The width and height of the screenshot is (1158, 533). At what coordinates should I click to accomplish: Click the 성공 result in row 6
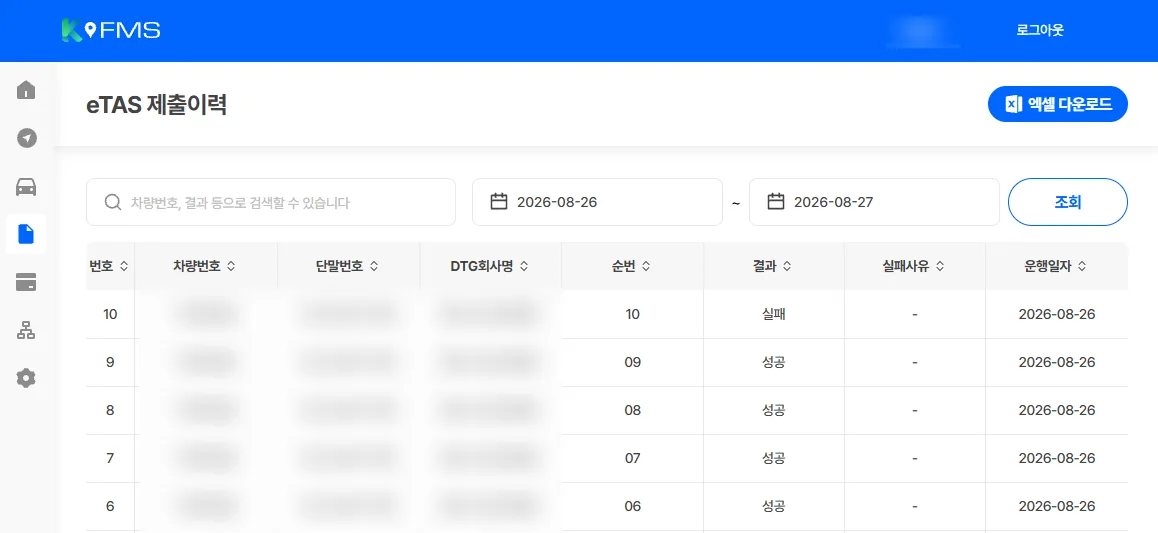[x=773, y=506]
